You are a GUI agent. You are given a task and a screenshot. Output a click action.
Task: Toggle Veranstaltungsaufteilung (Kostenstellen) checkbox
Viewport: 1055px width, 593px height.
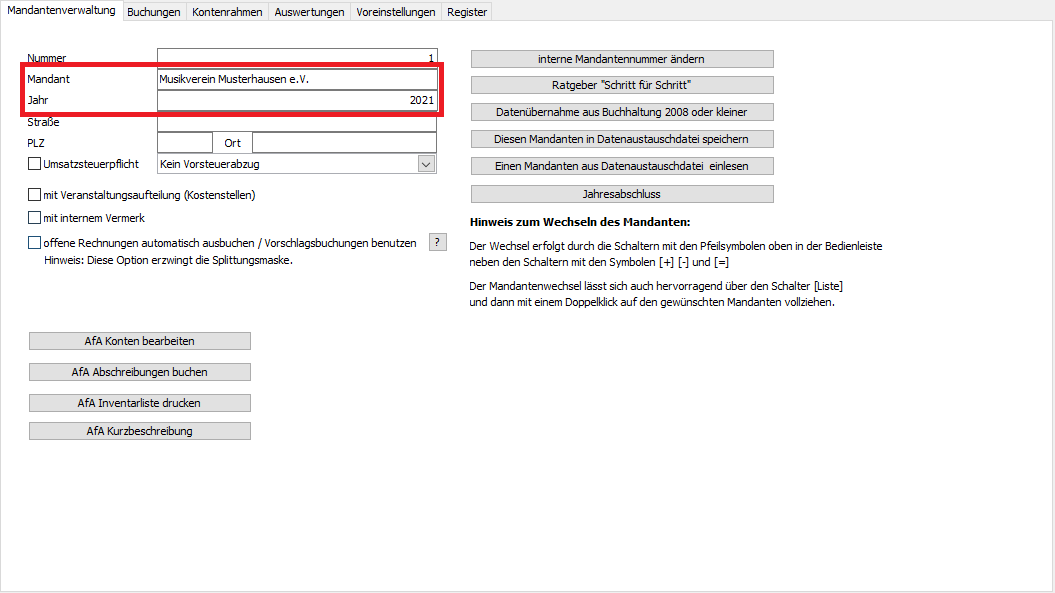(35, 195)
